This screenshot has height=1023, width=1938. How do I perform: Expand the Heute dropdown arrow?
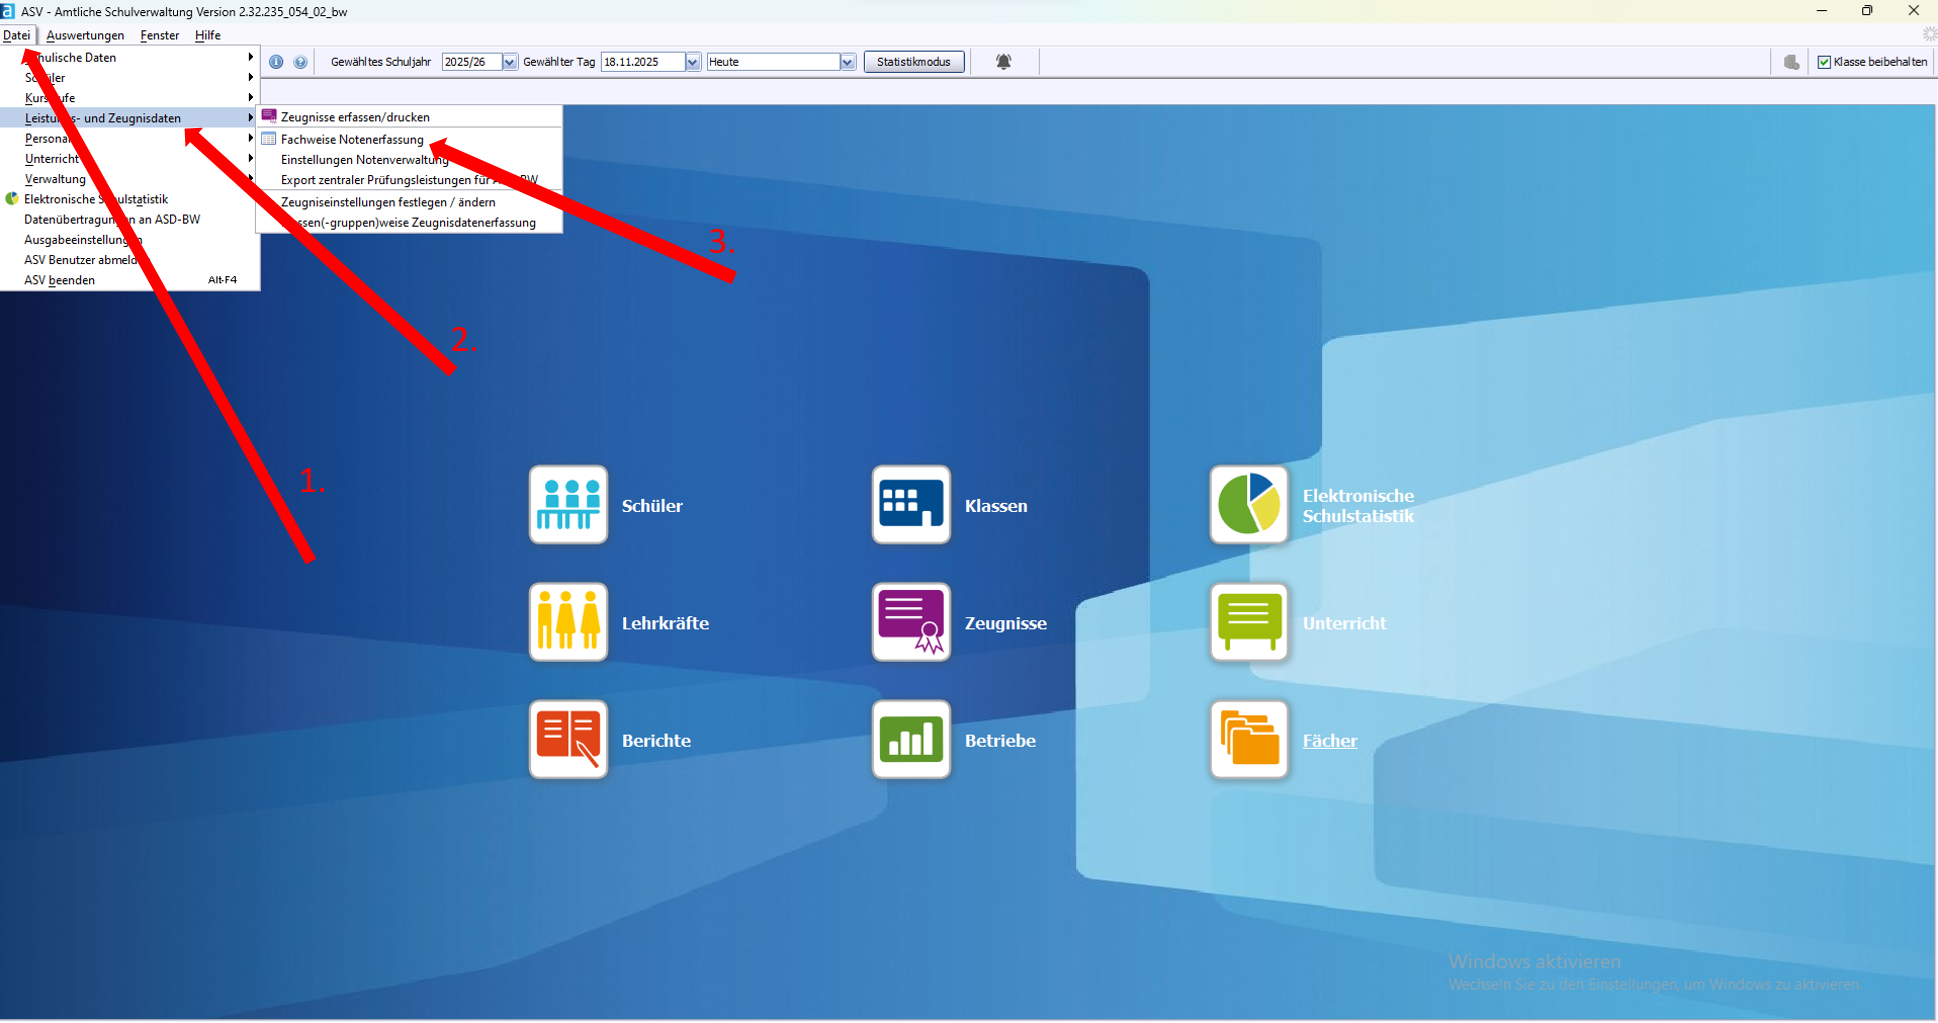click(847, 62)
